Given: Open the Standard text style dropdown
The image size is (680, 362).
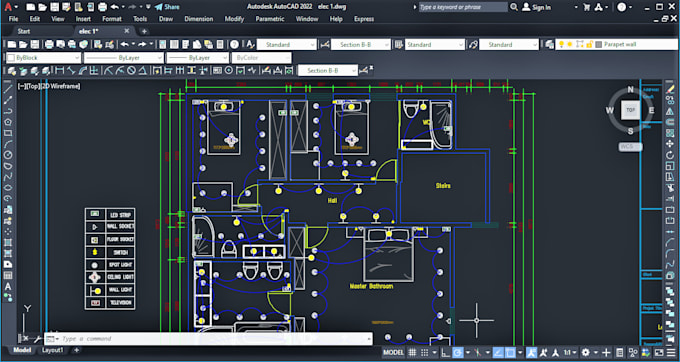Looking at the screenshot, I should (x=287, y=45).
